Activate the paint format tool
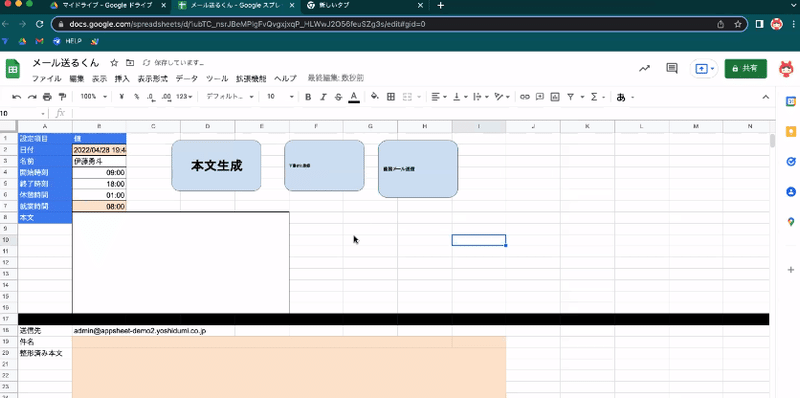Image resolution: width=800 pixels, height=398 pixels. [x=62, y=97]
